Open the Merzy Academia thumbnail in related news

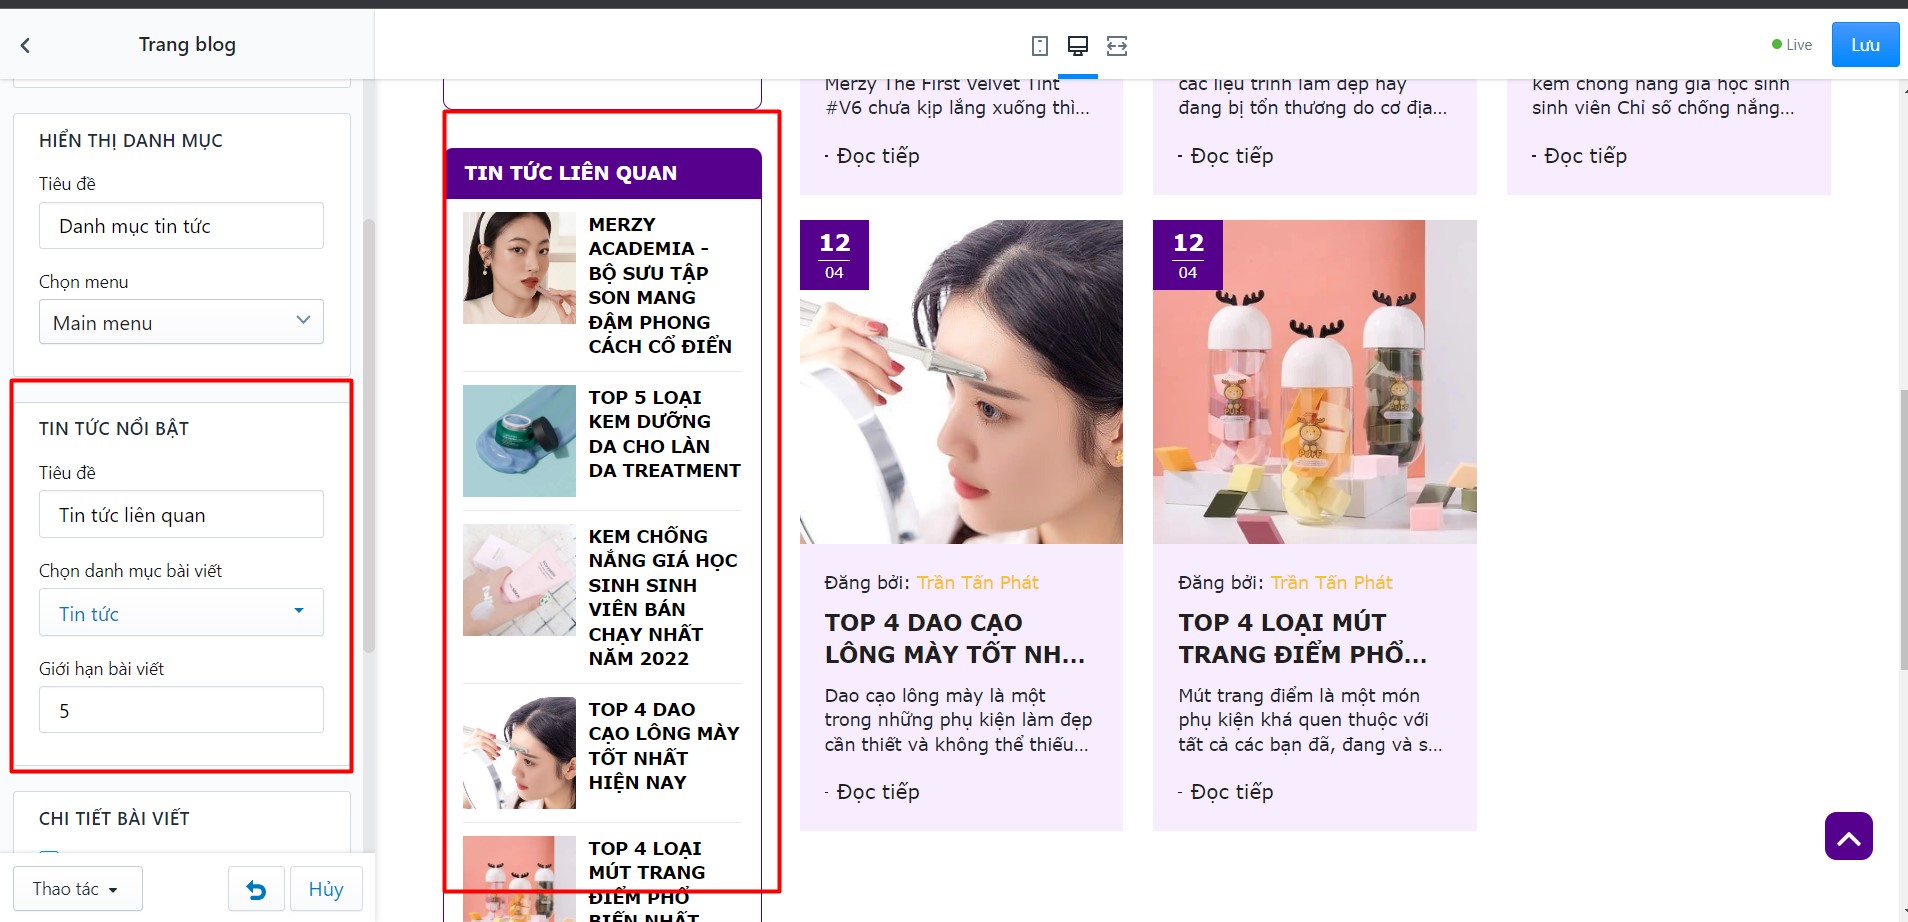[519, 268]
